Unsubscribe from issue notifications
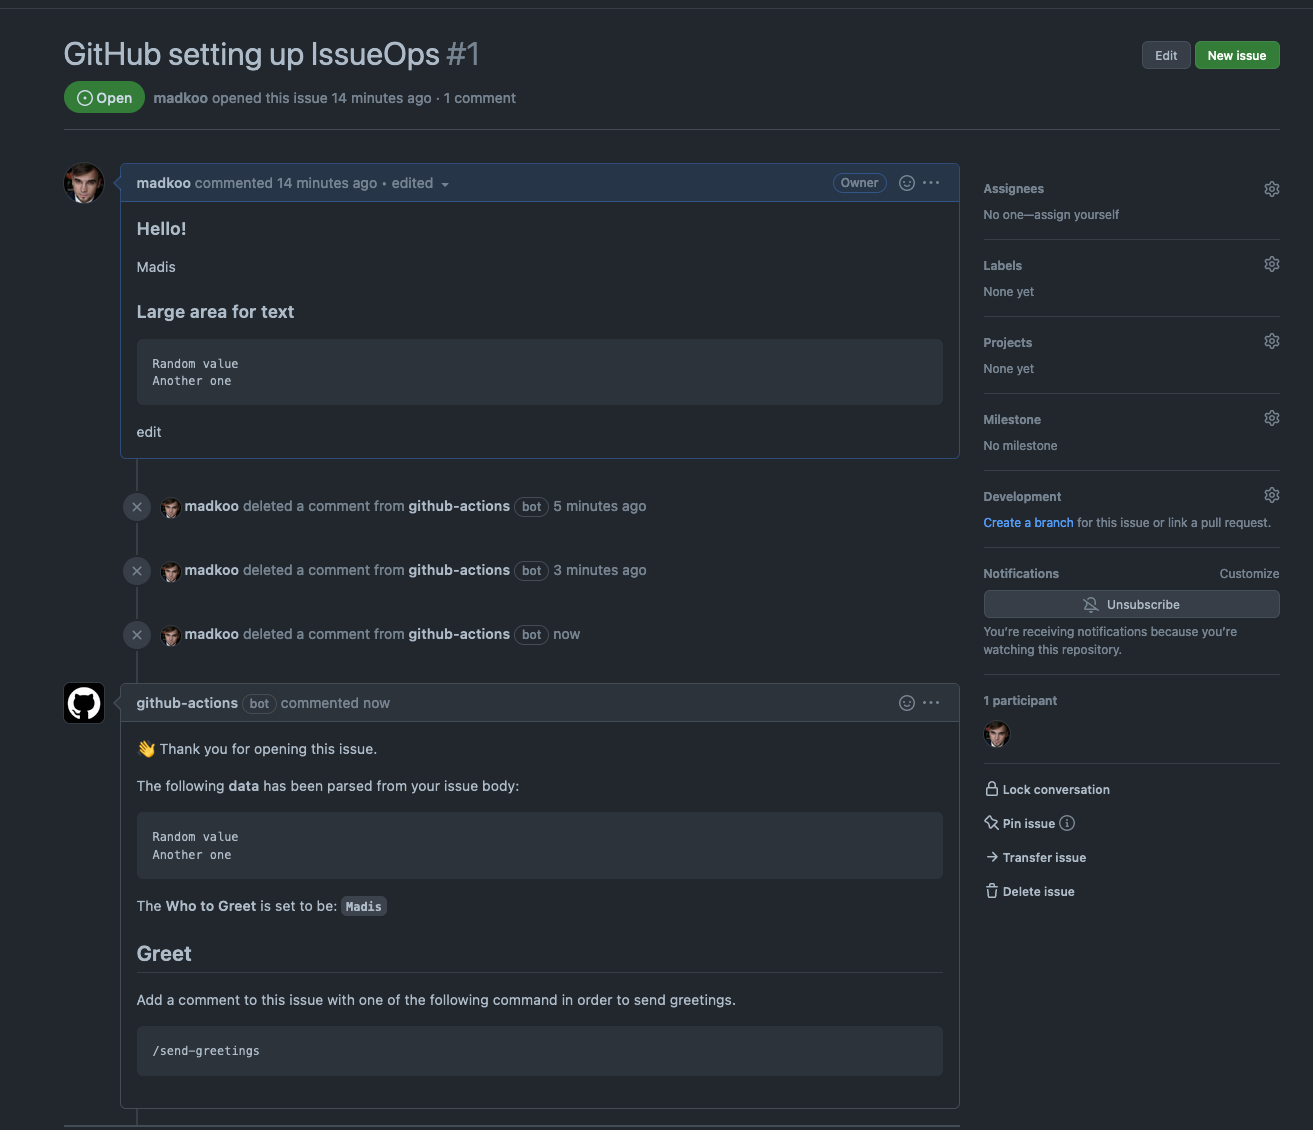1313x1130 pixels. coord(1131,605)
